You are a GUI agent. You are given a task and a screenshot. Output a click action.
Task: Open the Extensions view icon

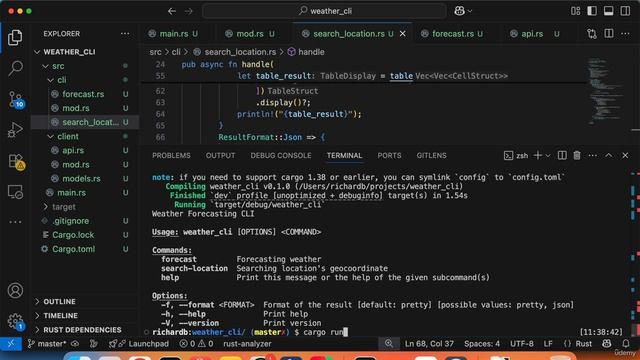[16, 161]
